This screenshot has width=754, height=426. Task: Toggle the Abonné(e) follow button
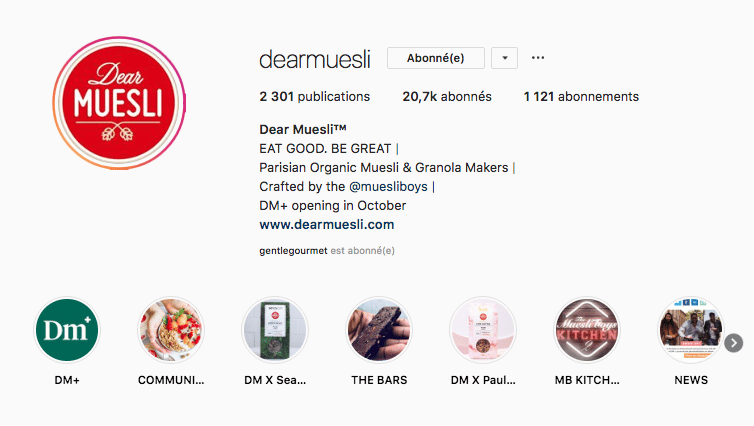436,58
